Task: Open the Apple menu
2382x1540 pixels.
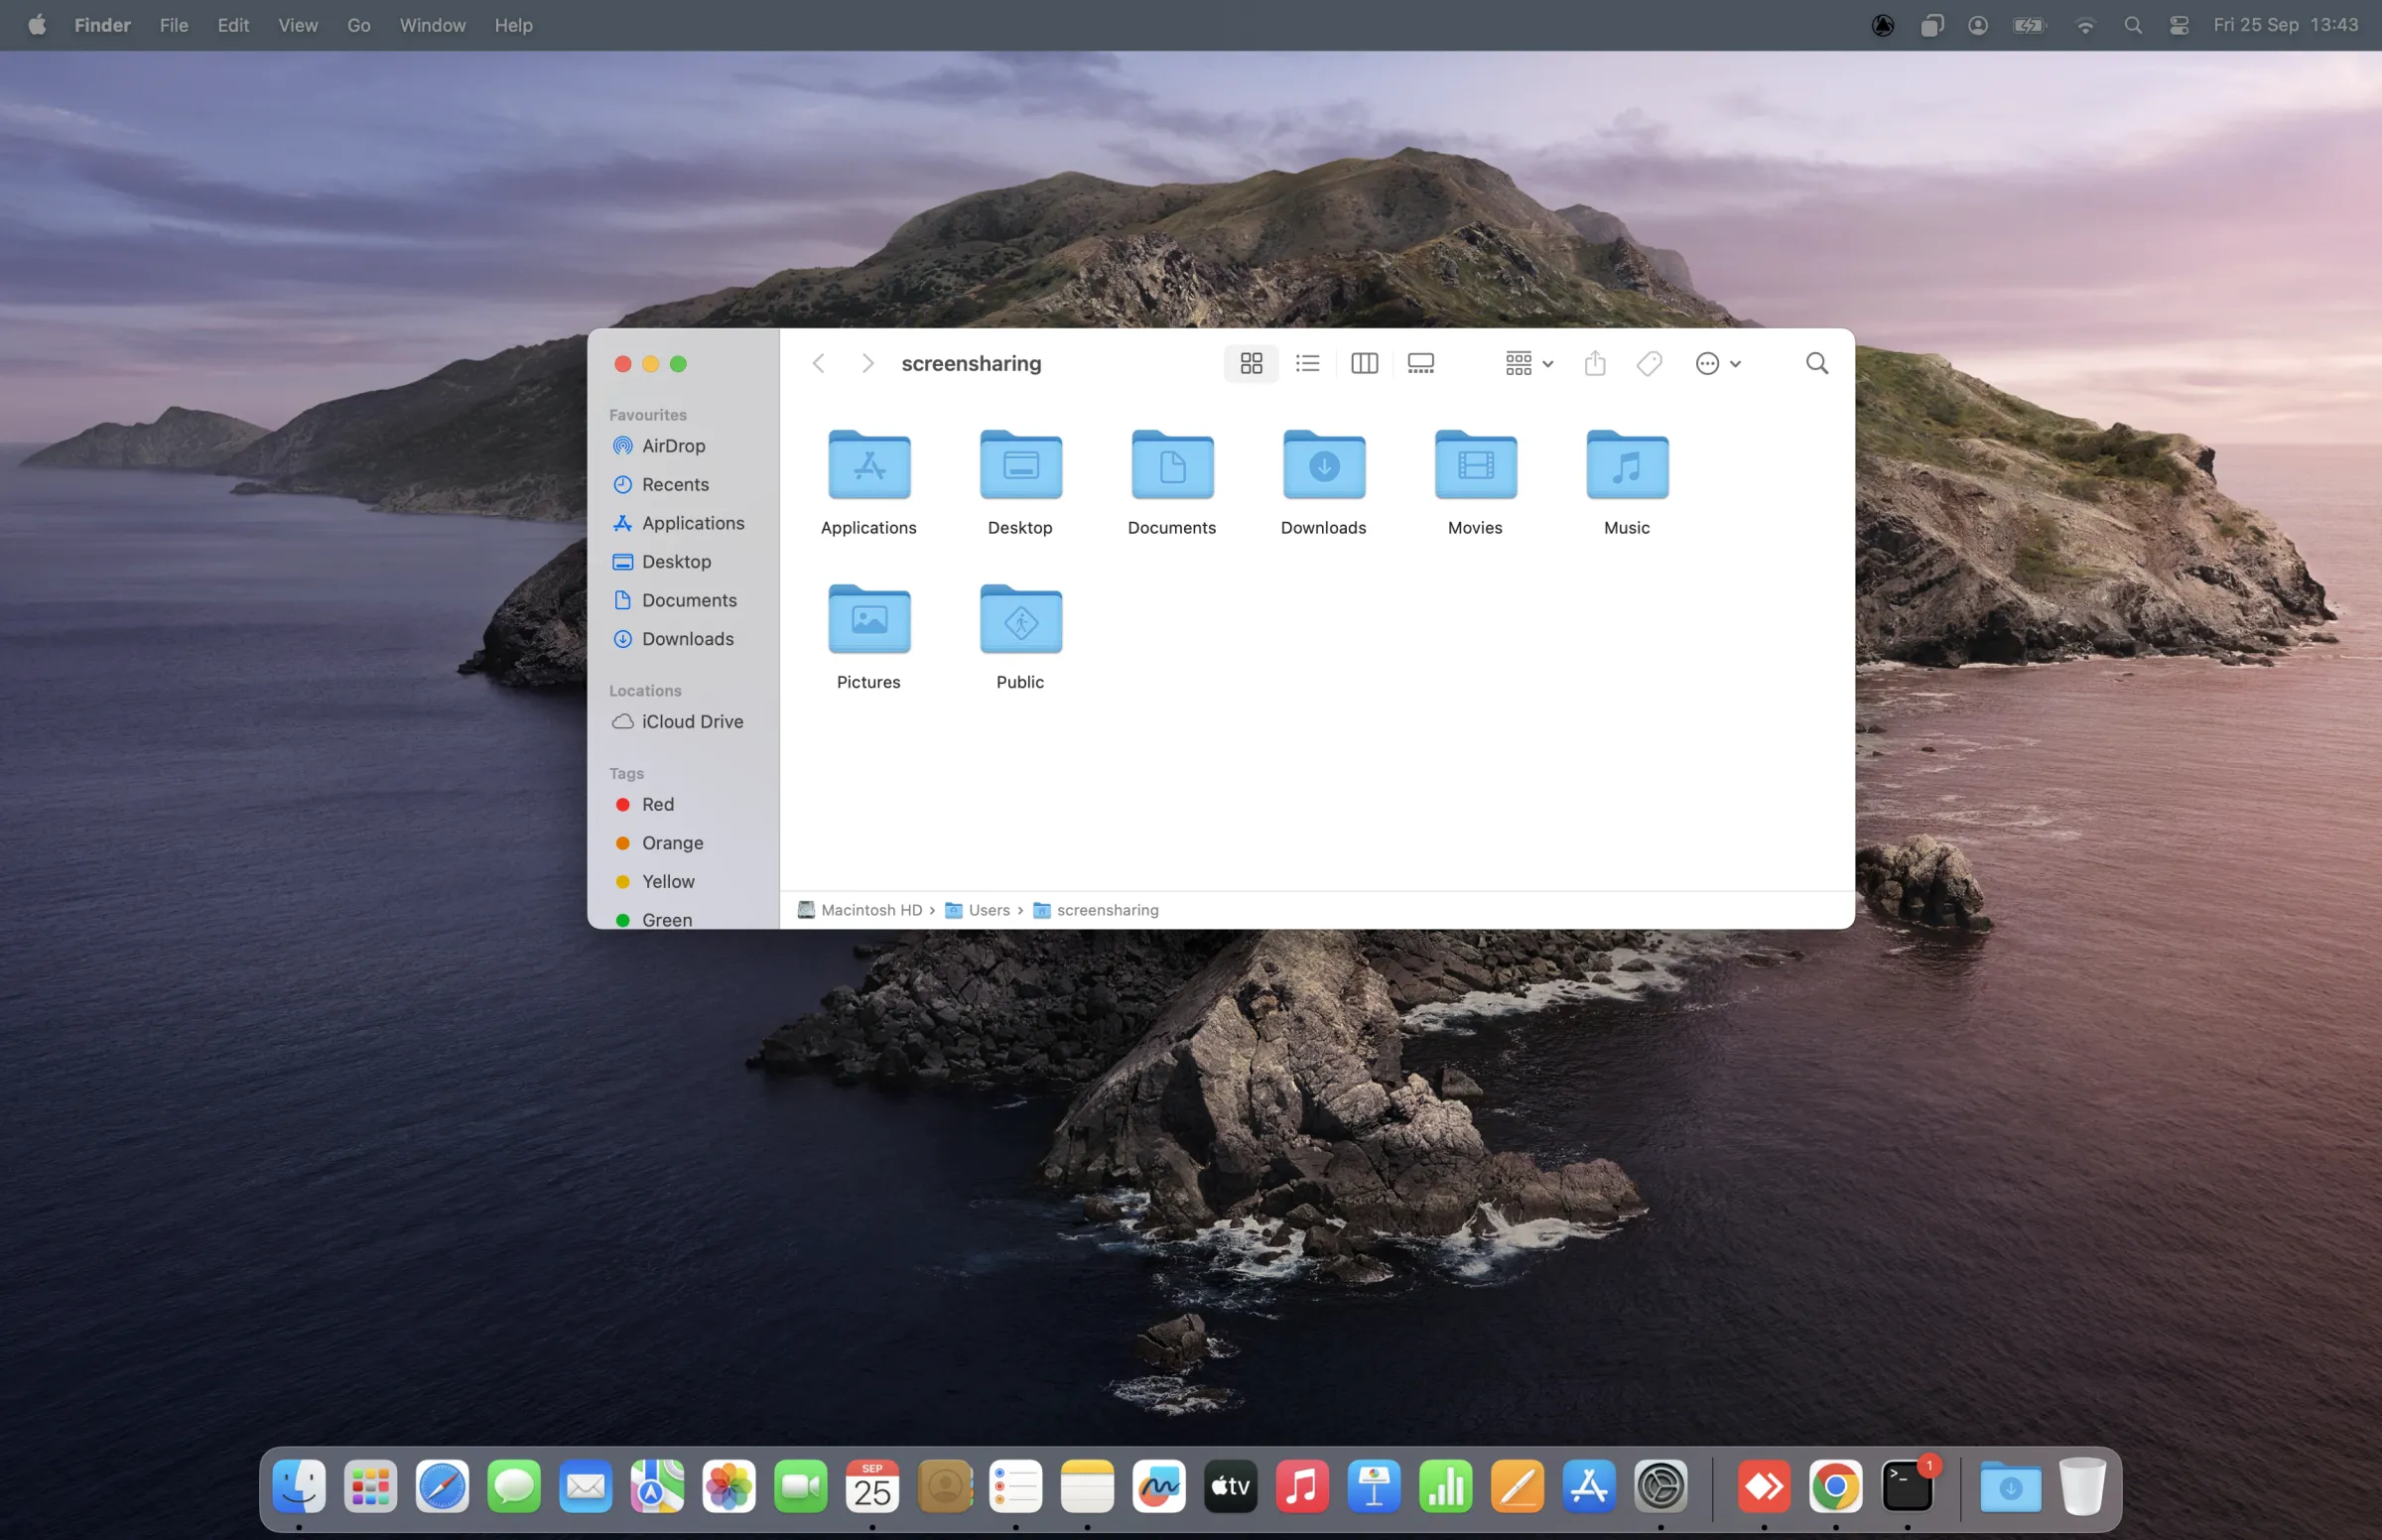Action: click(37, 25)
